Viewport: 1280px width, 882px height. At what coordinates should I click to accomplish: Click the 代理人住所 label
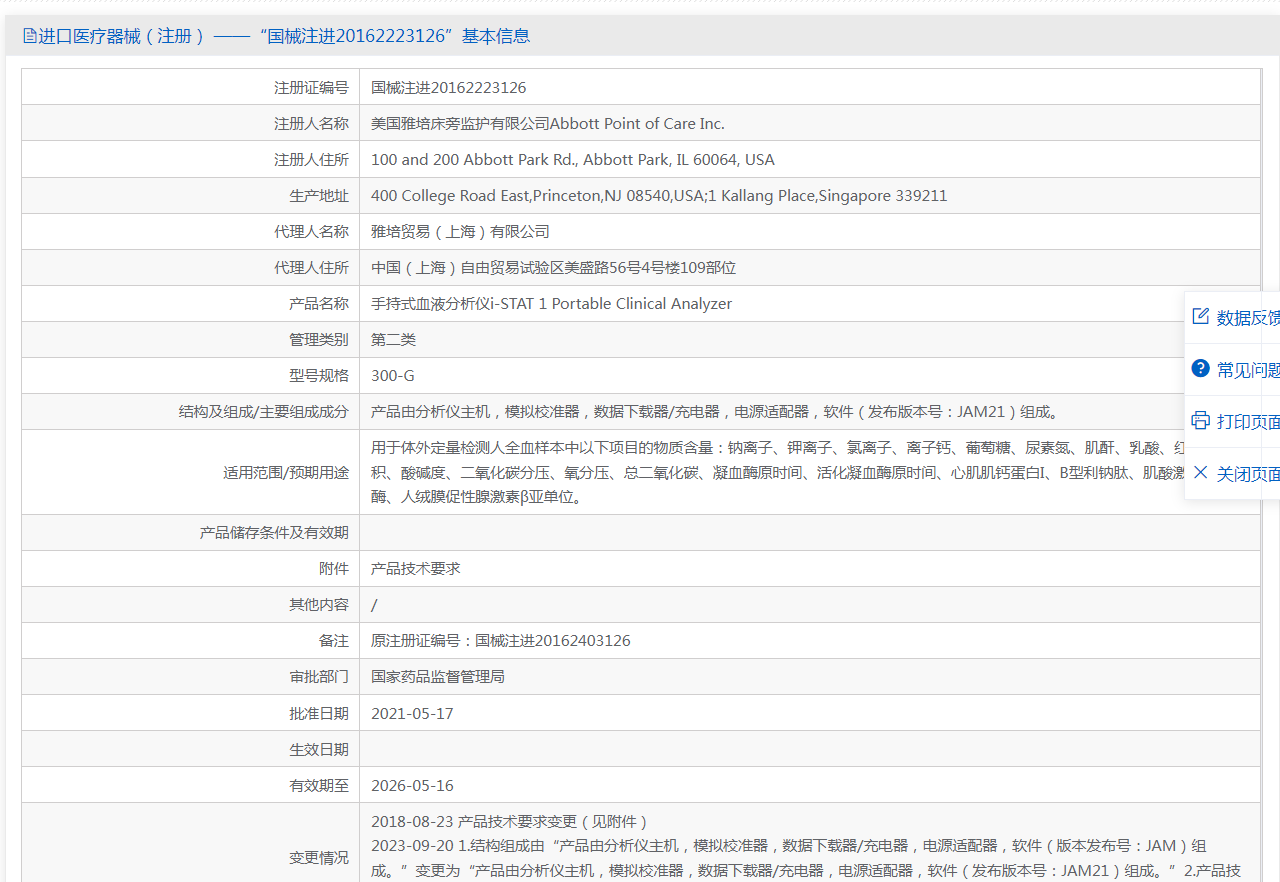click(312, 267)
